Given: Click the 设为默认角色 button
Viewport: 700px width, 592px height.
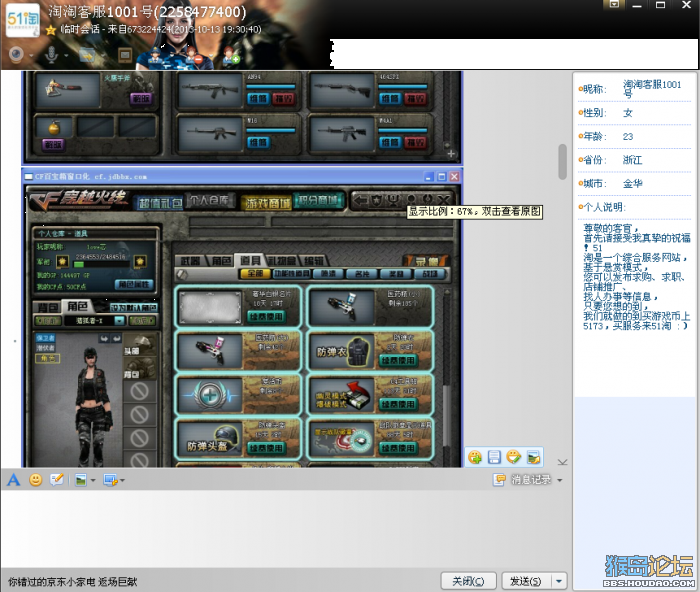Looking at the screenshot, I should click(133, 308).
